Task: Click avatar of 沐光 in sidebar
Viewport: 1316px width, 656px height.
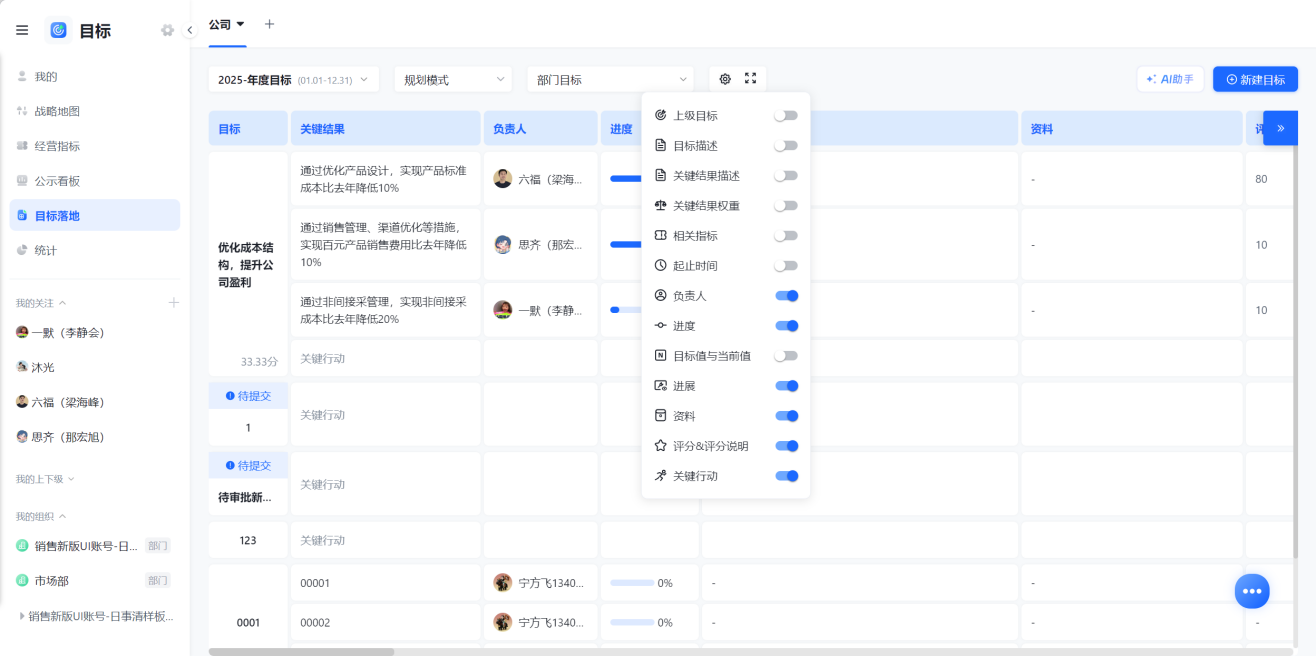Action: coord(22,367)
